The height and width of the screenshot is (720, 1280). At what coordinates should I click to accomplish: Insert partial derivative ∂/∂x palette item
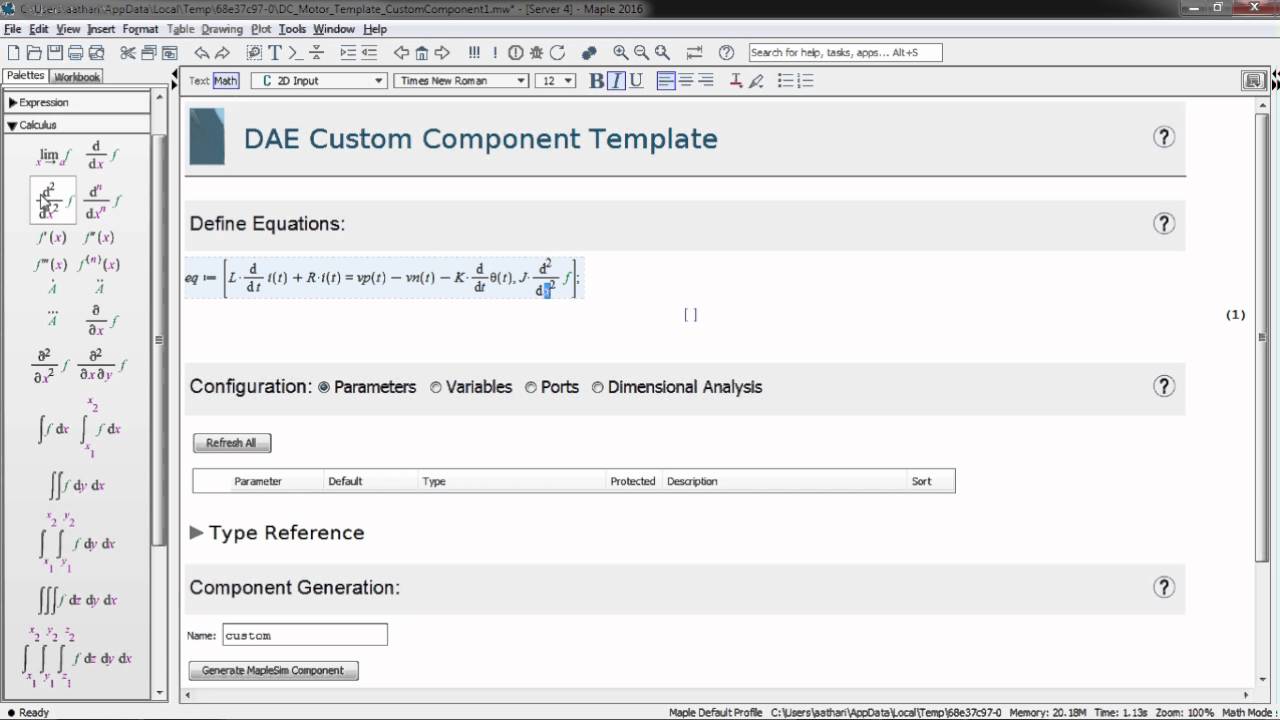[102, 319]
